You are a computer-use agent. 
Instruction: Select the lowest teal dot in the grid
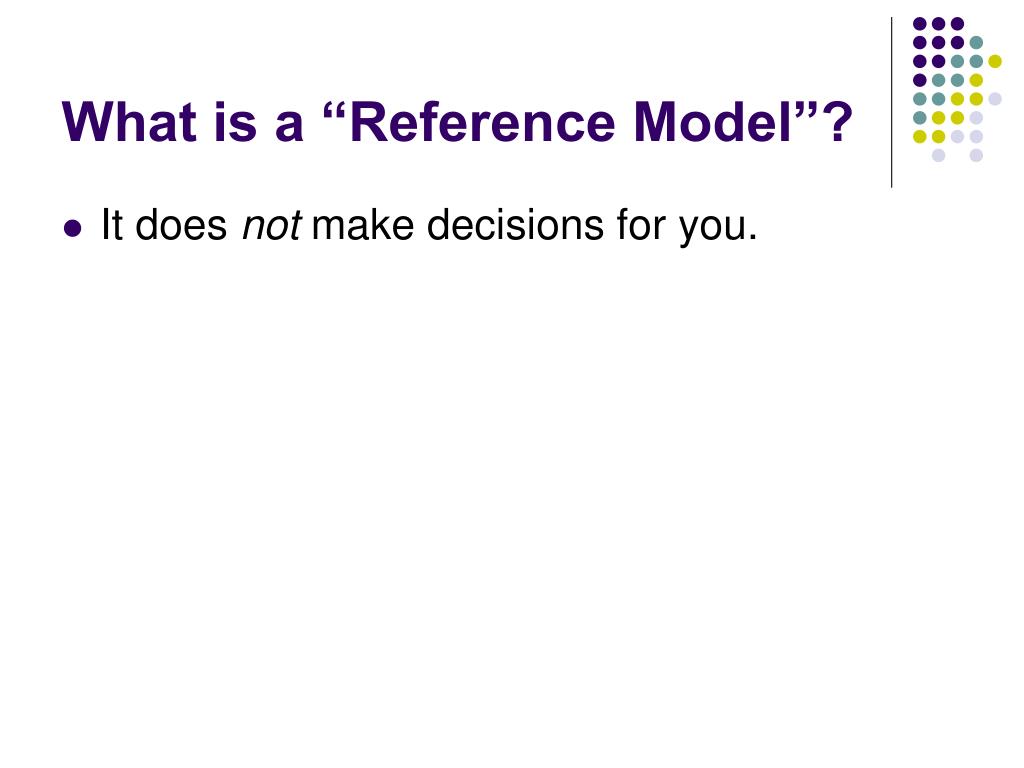(920, 118)
